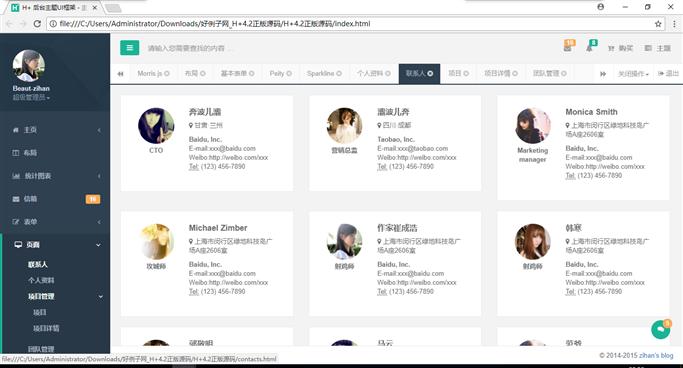Click the site info icon in address bar
Screen dimensions: 683x368
click(53, 24)
